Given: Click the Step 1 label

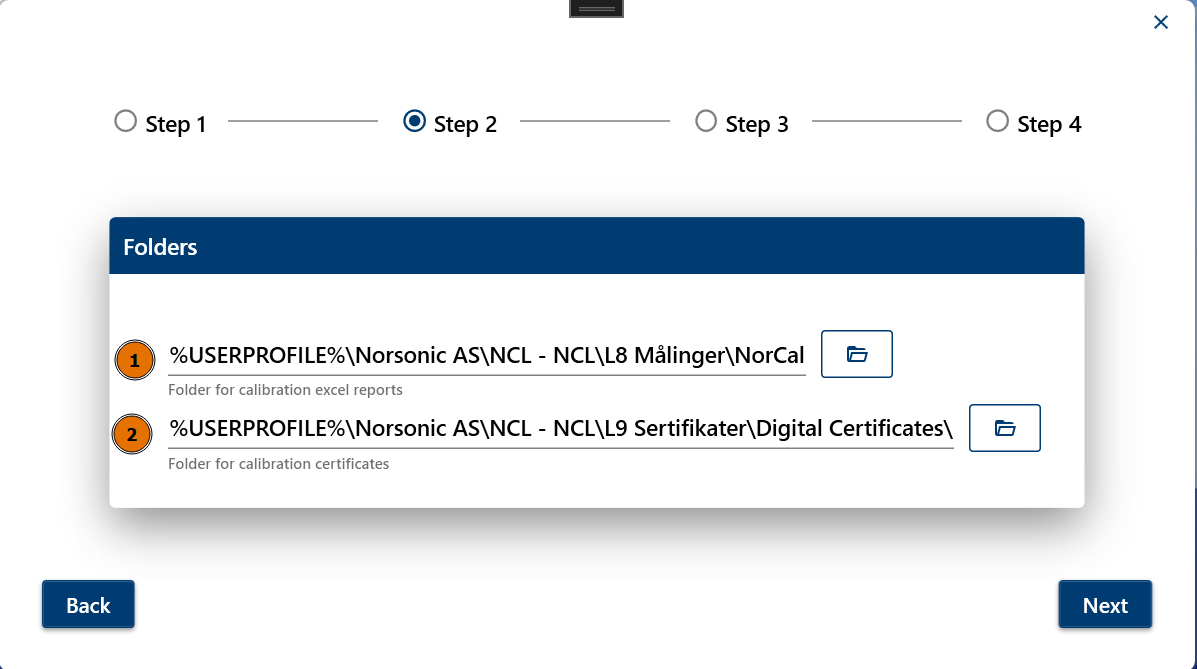Looking at the screenshot, I should 176,124.
